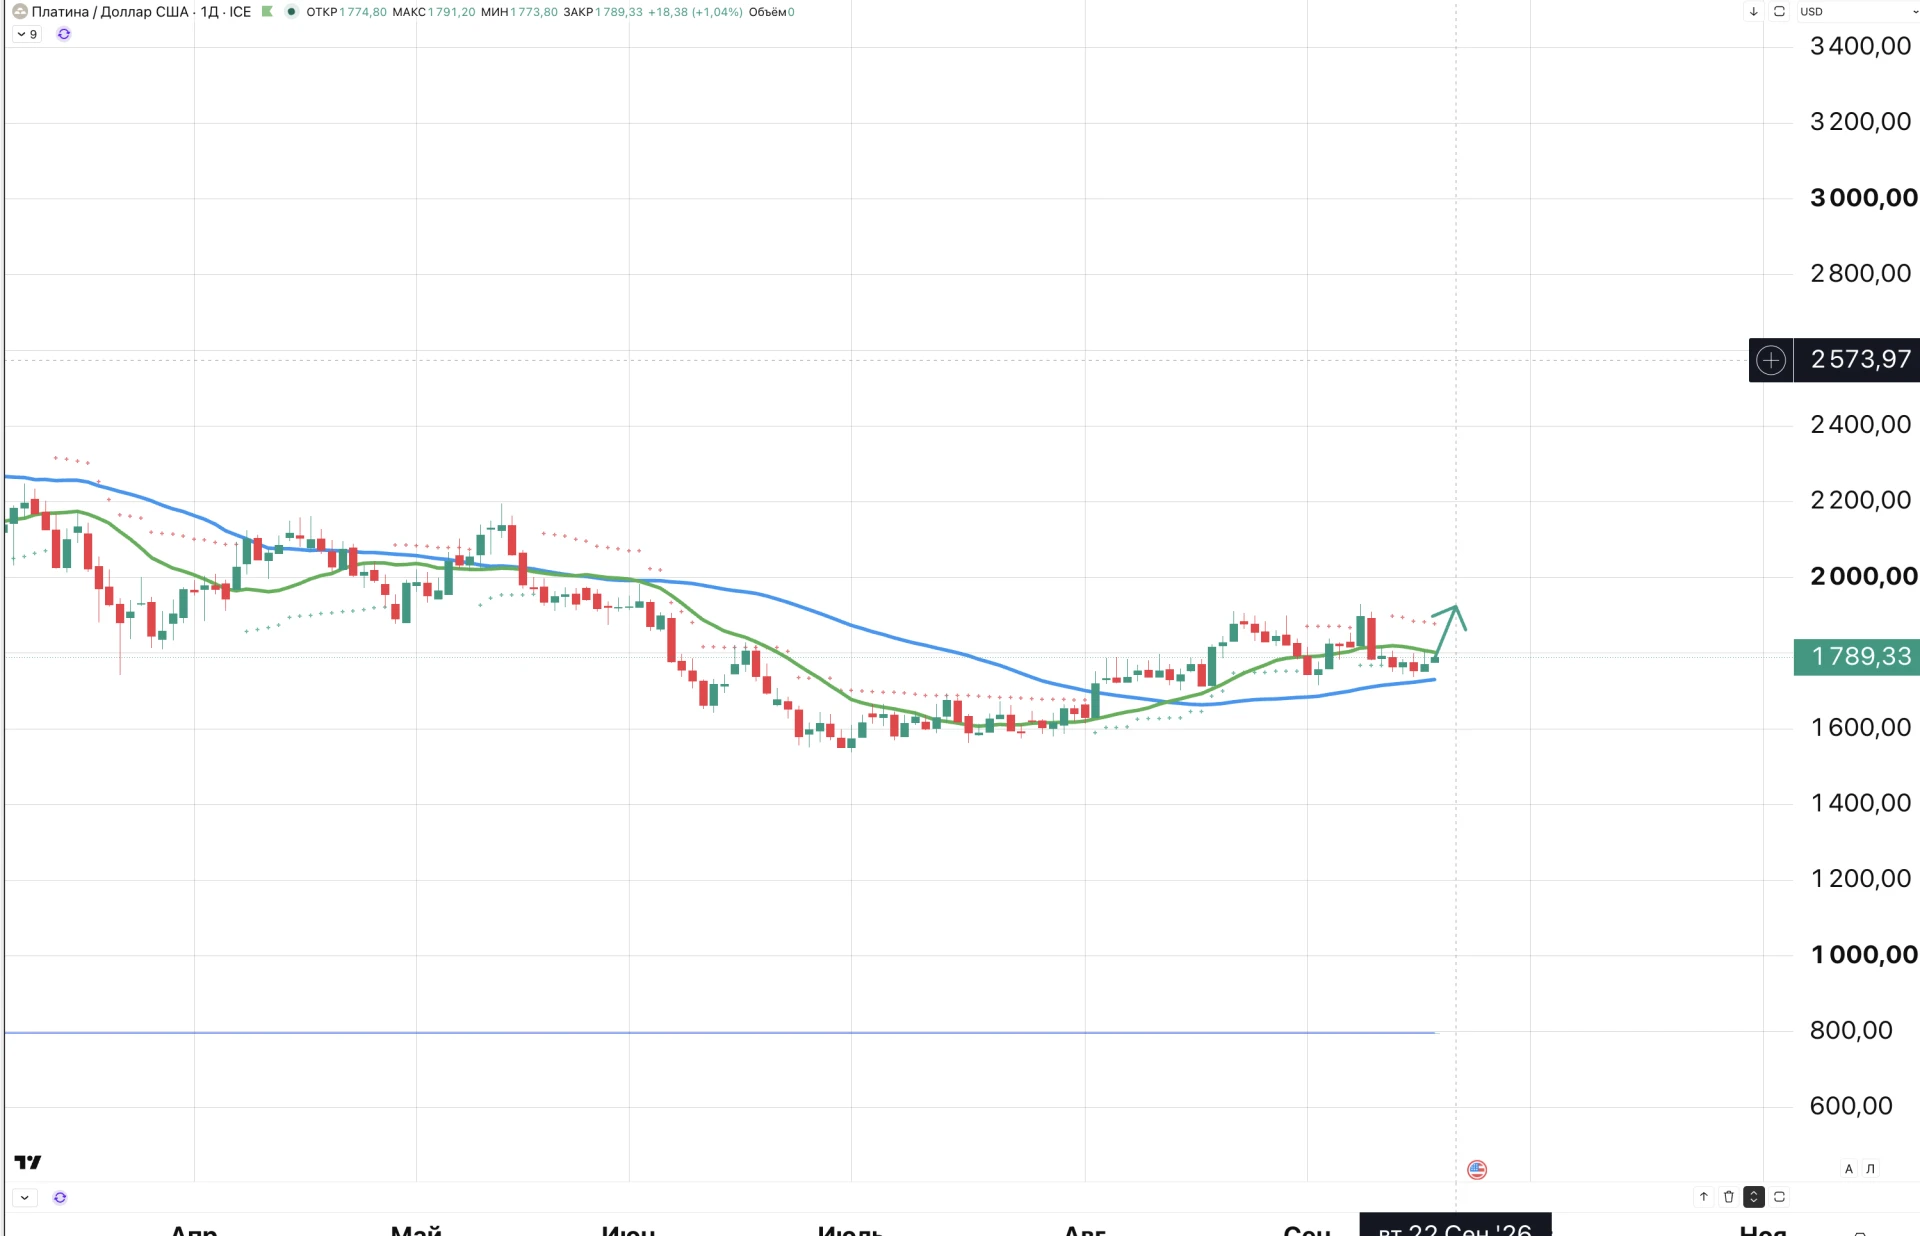Image resolution: width=1920 pixels, height=1236 pixels.
Task: Click the 3 400,00 price scale label
Action: (1861, 46)
